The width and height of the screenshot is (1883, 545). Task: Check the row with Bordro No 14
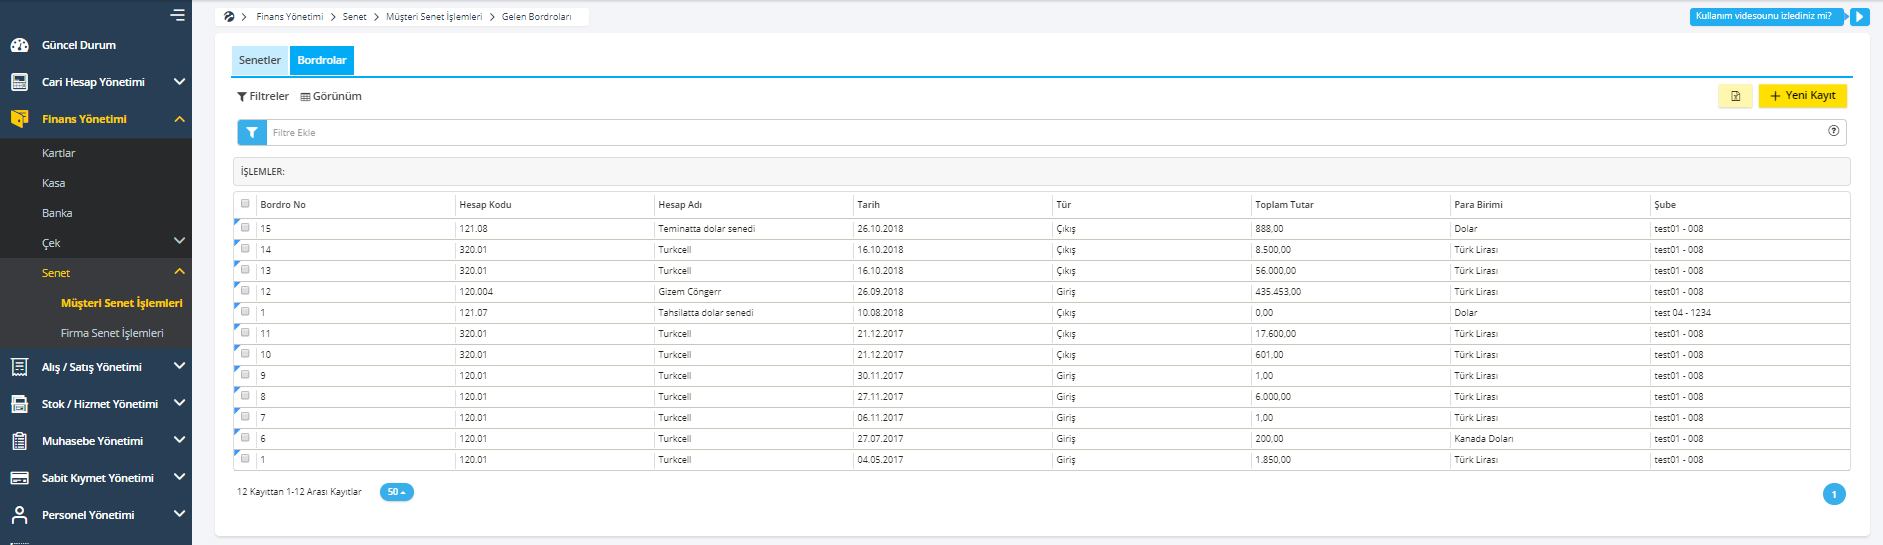245,249
